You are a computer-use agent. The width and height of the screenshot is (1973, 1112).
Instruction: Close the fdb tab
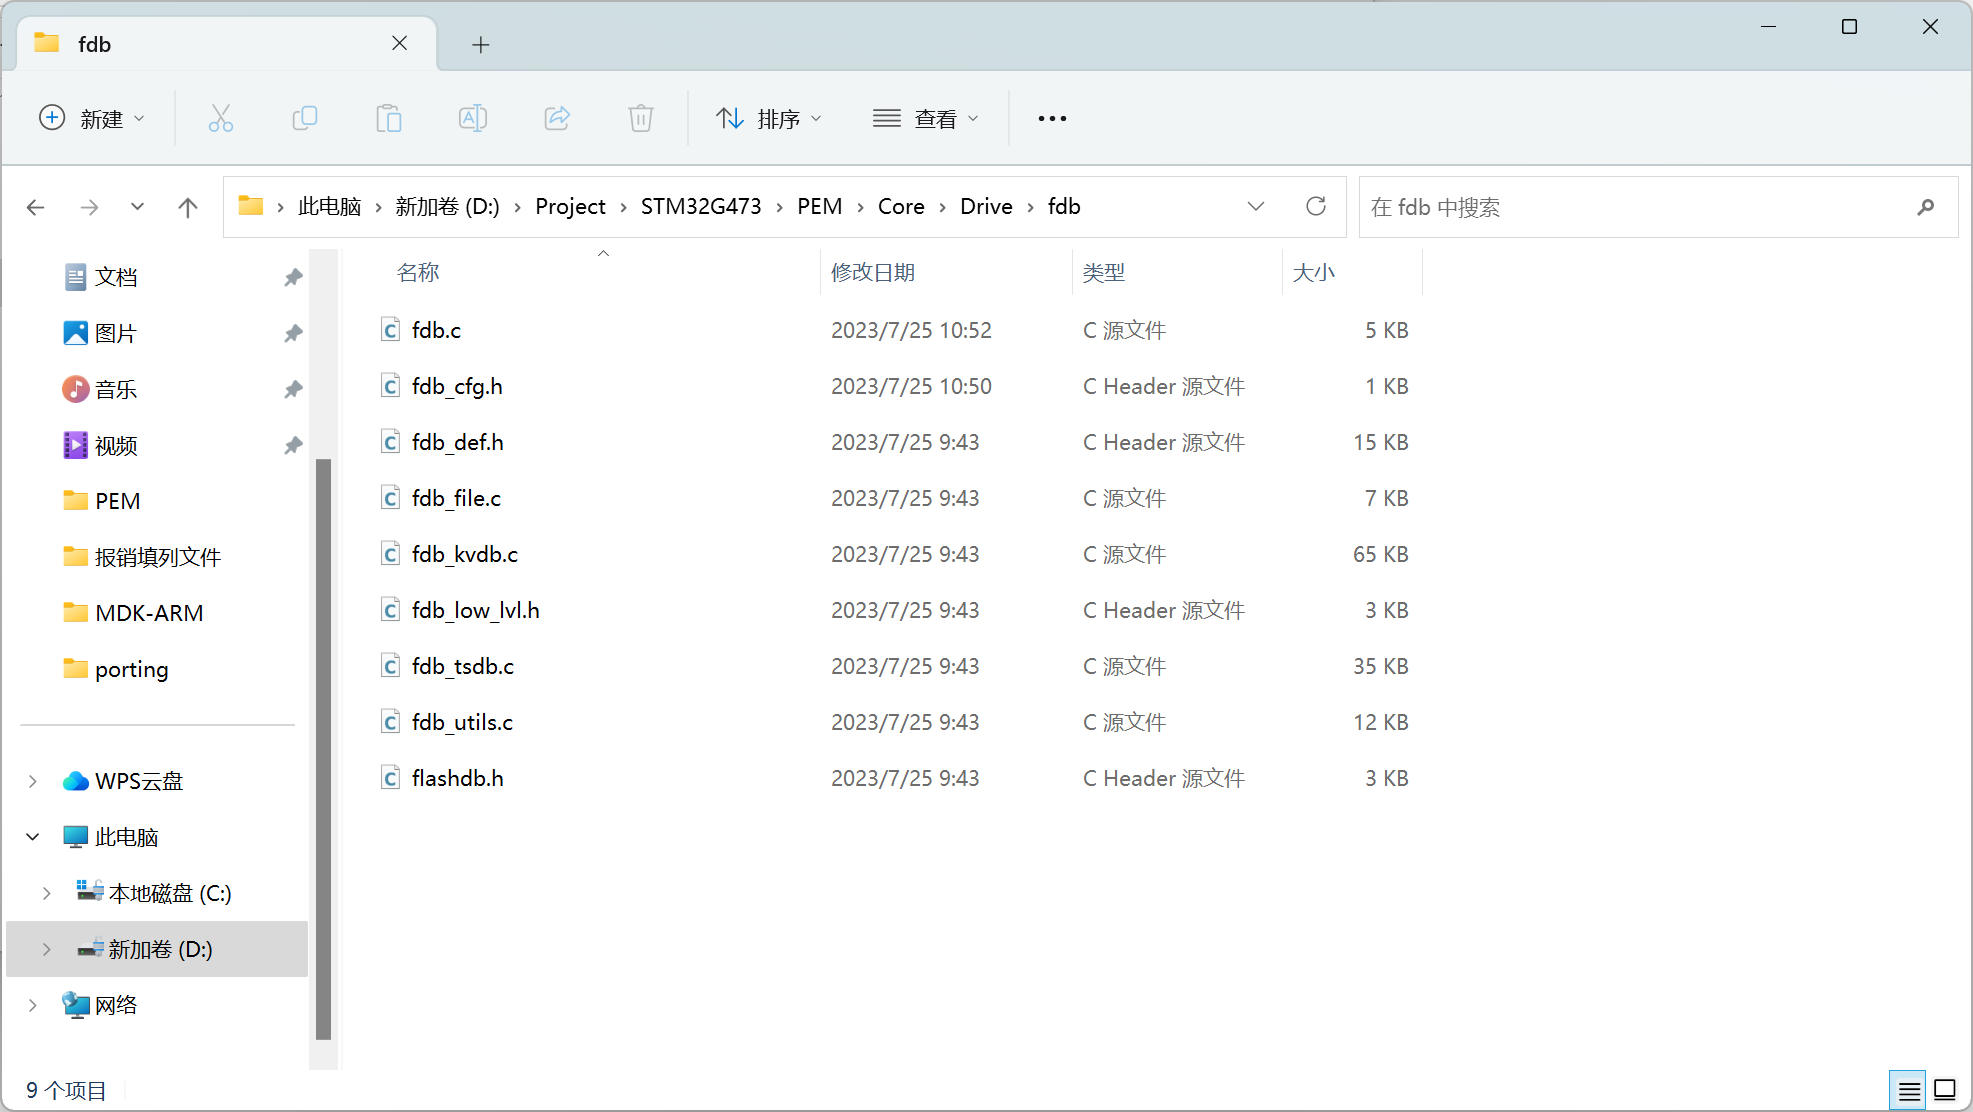pyautogui.click(x=399, y=43)
